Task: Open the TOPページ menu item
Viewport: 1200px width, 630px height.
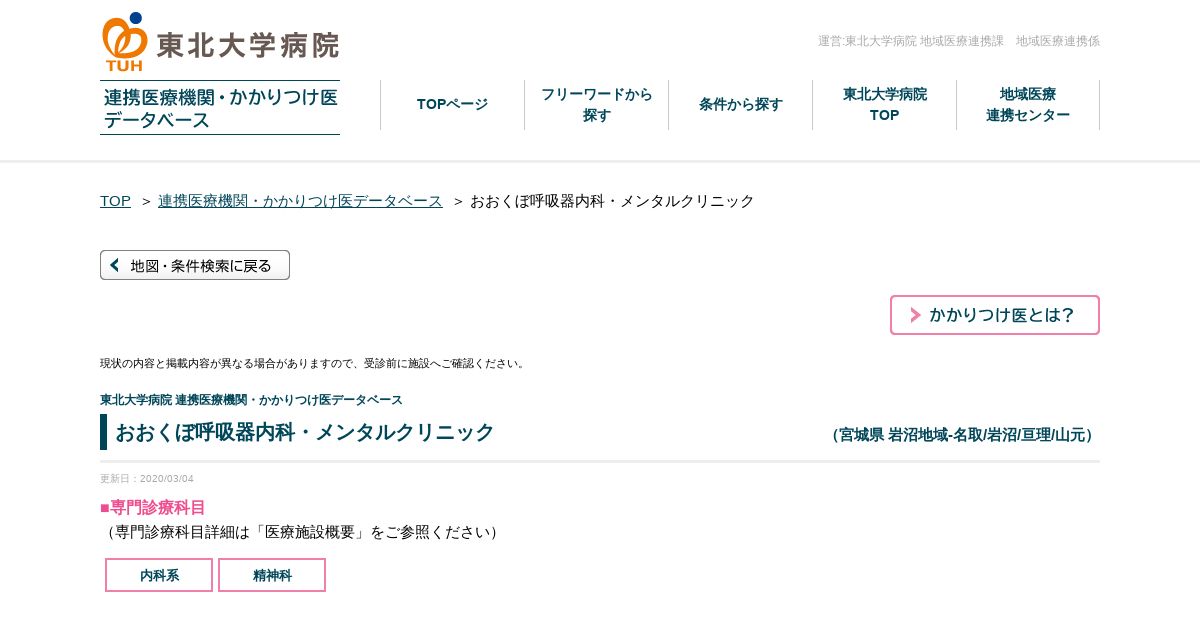Action: coord(452,104)
